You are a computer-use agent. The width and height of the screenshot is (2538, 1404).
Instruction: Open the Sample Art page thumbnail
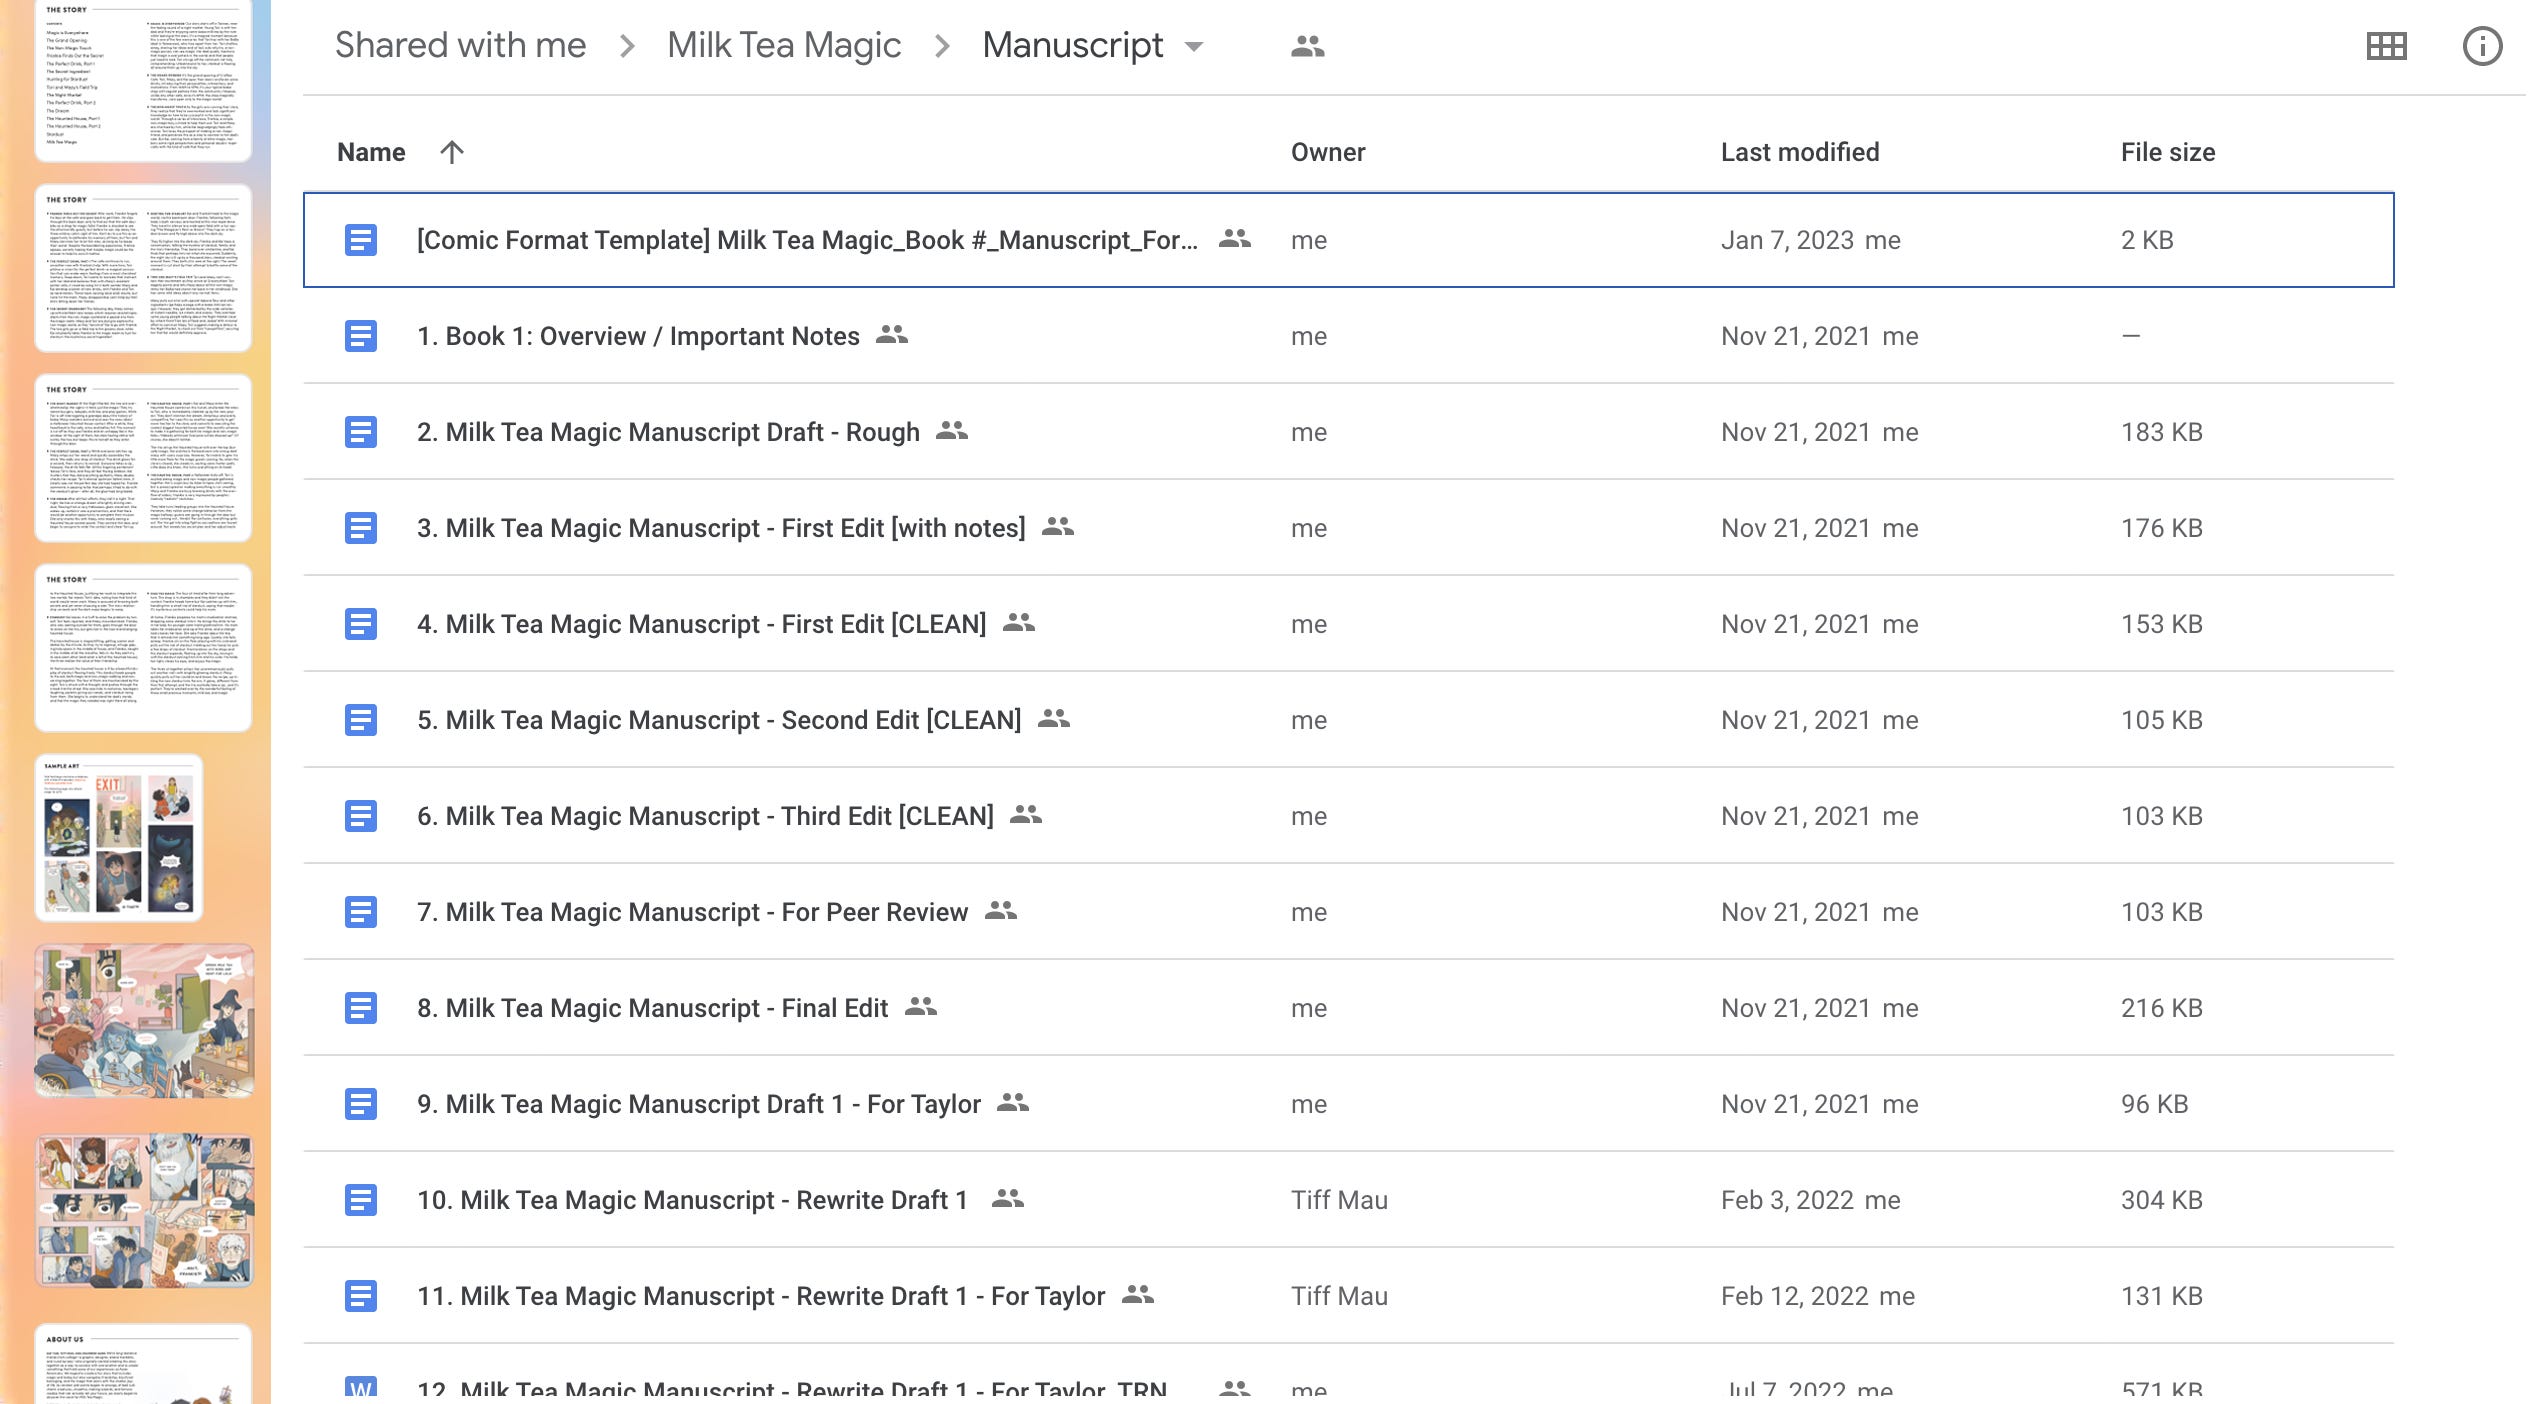point(120,838)
